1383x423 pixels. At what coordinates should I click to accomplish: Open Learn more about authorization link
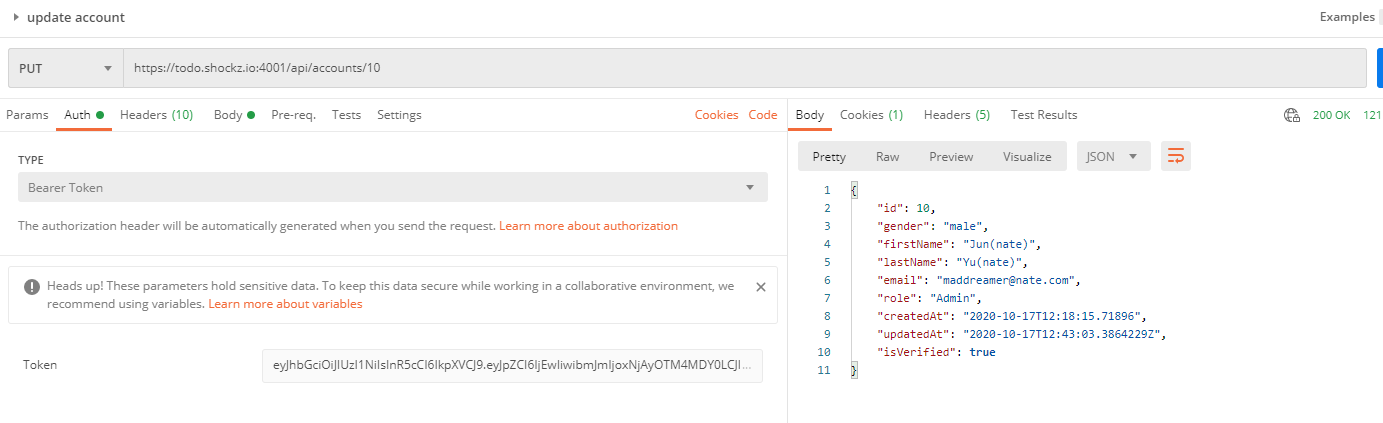click(588, 226)
